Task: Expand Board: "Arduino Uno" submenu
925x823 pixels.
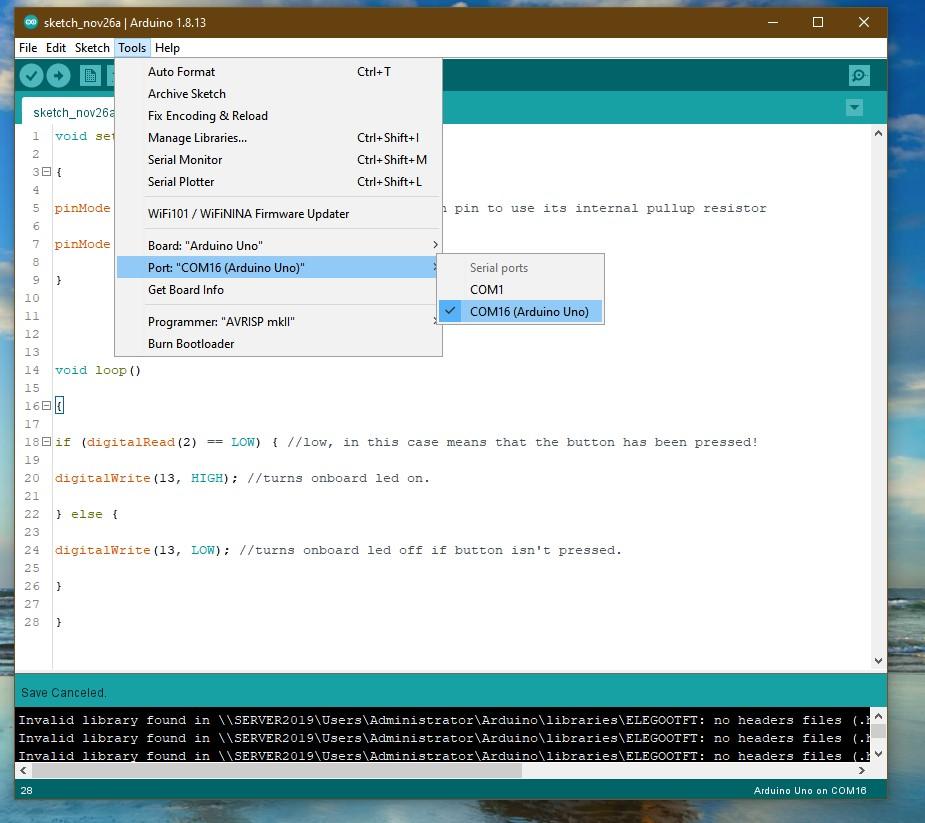Action: tap(278, 245)
